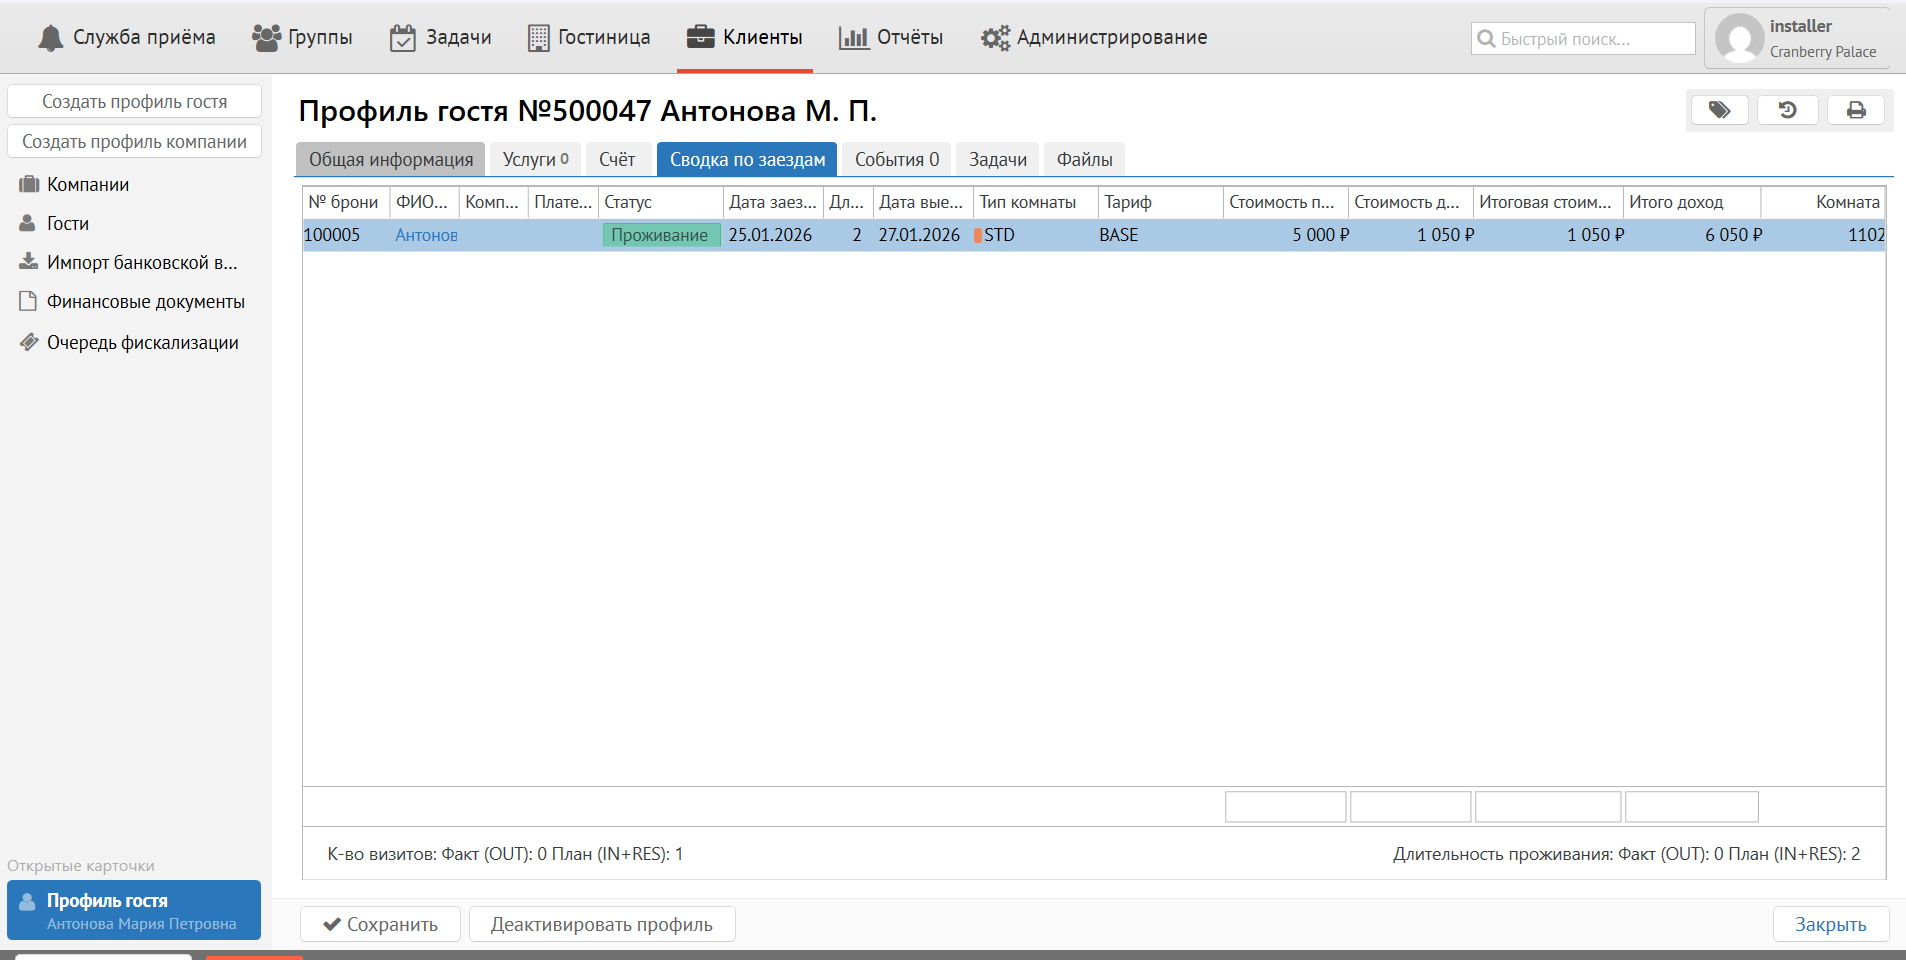Open the Задачи top menu
This screenshot has width=1906, height=960.
[441, 38]
